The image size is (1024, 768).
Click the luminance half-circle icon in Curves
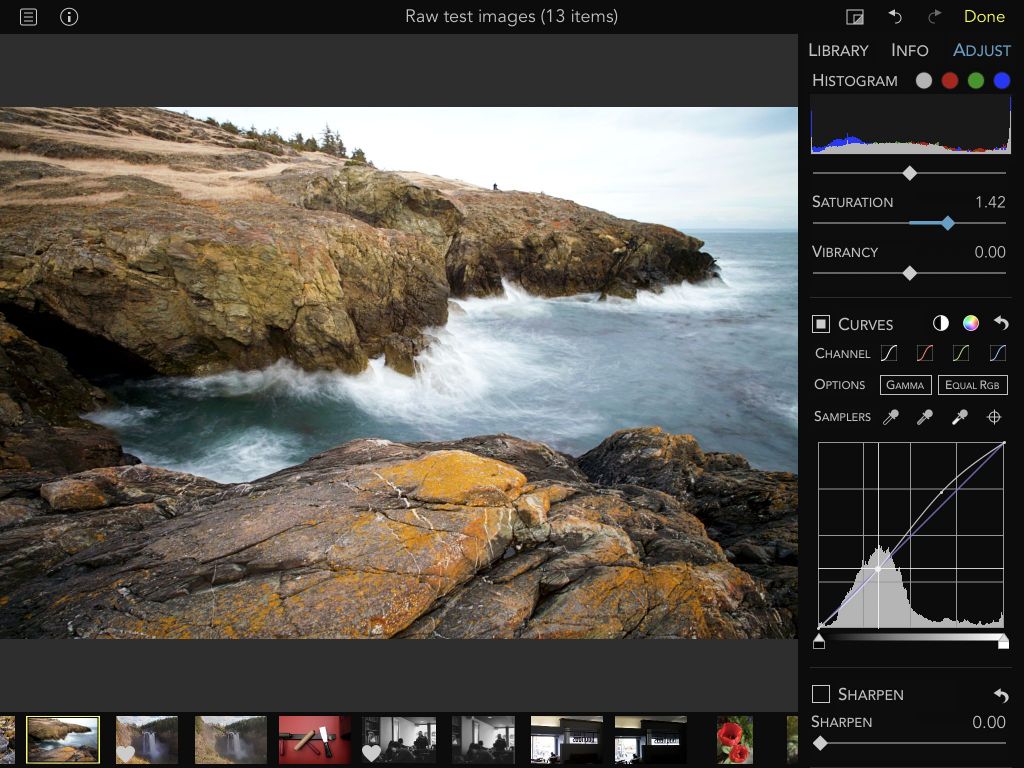coord(940,323)
